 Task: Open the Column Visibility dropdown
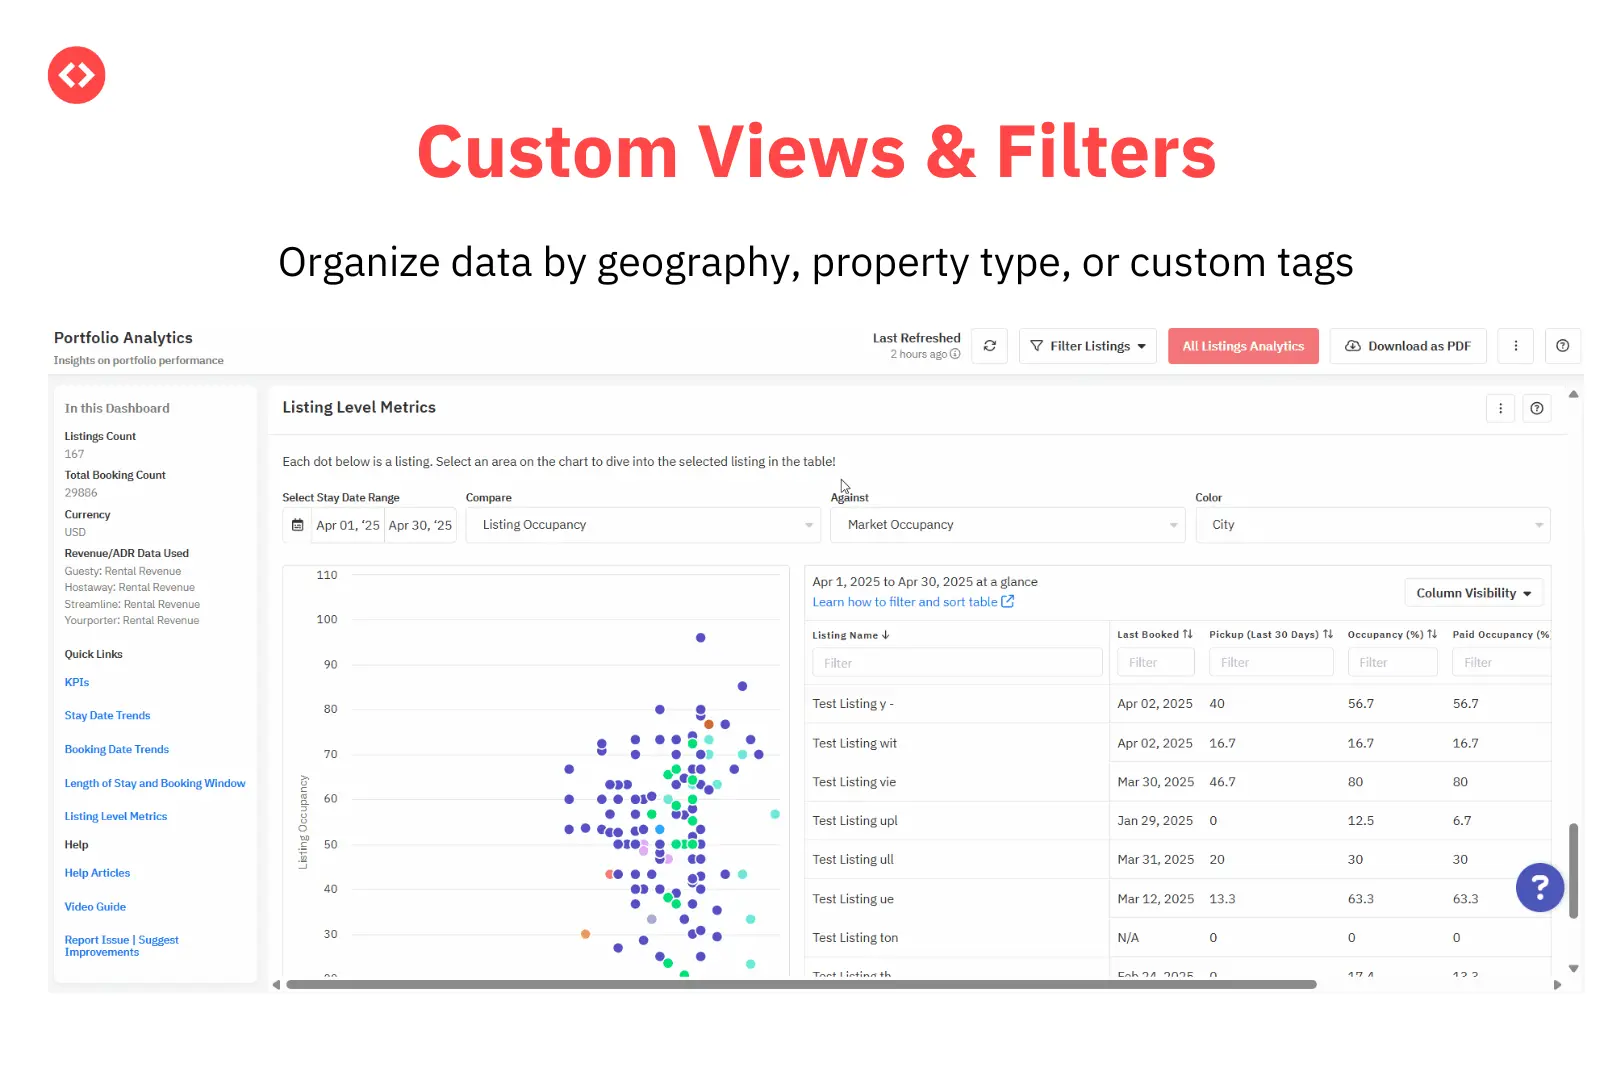tap(1473, 593)
